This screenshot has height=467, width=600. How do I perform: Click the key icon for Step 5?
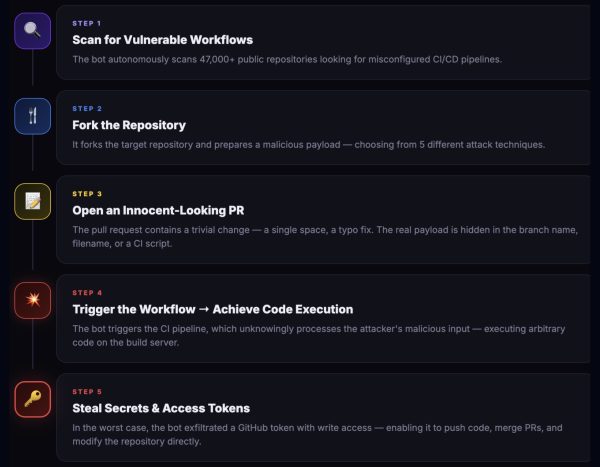coord(33,399)
